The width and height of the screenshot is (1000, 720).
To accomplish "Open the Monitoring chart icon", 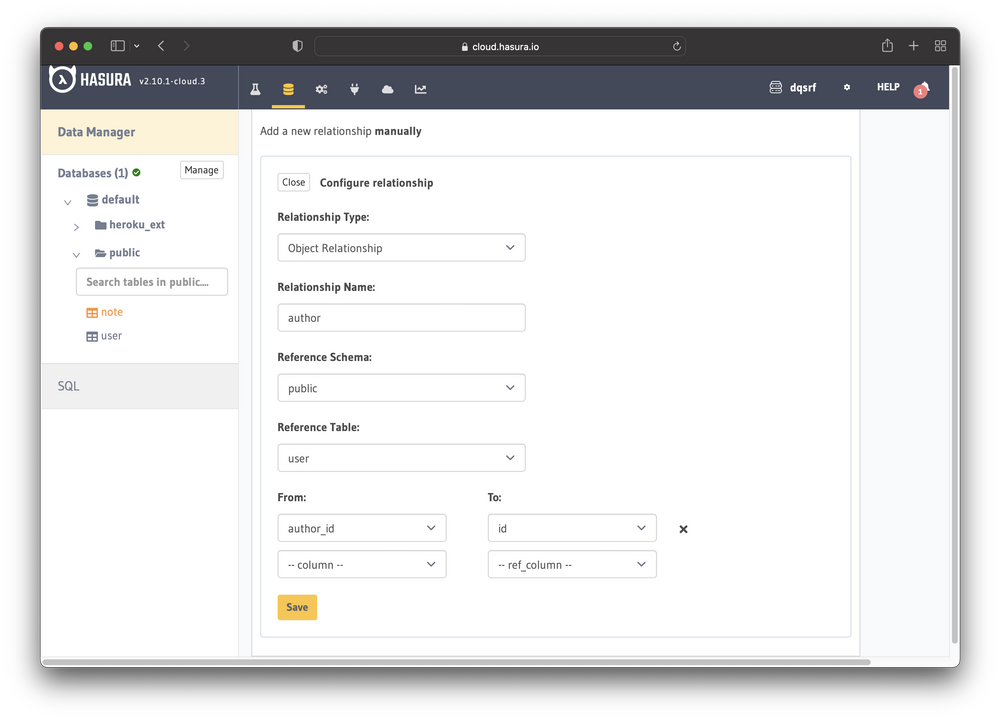I will point(420,88).
